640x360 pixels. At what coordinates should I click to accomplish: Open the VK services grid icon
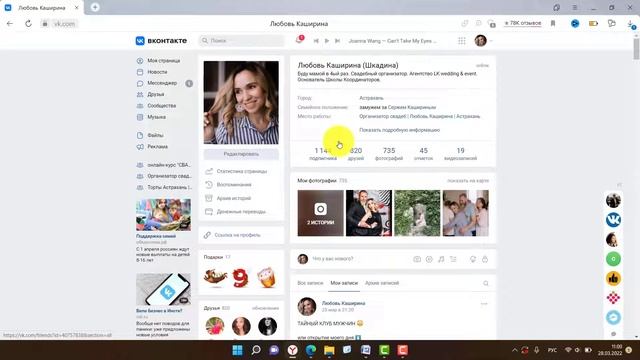point(462,41)
